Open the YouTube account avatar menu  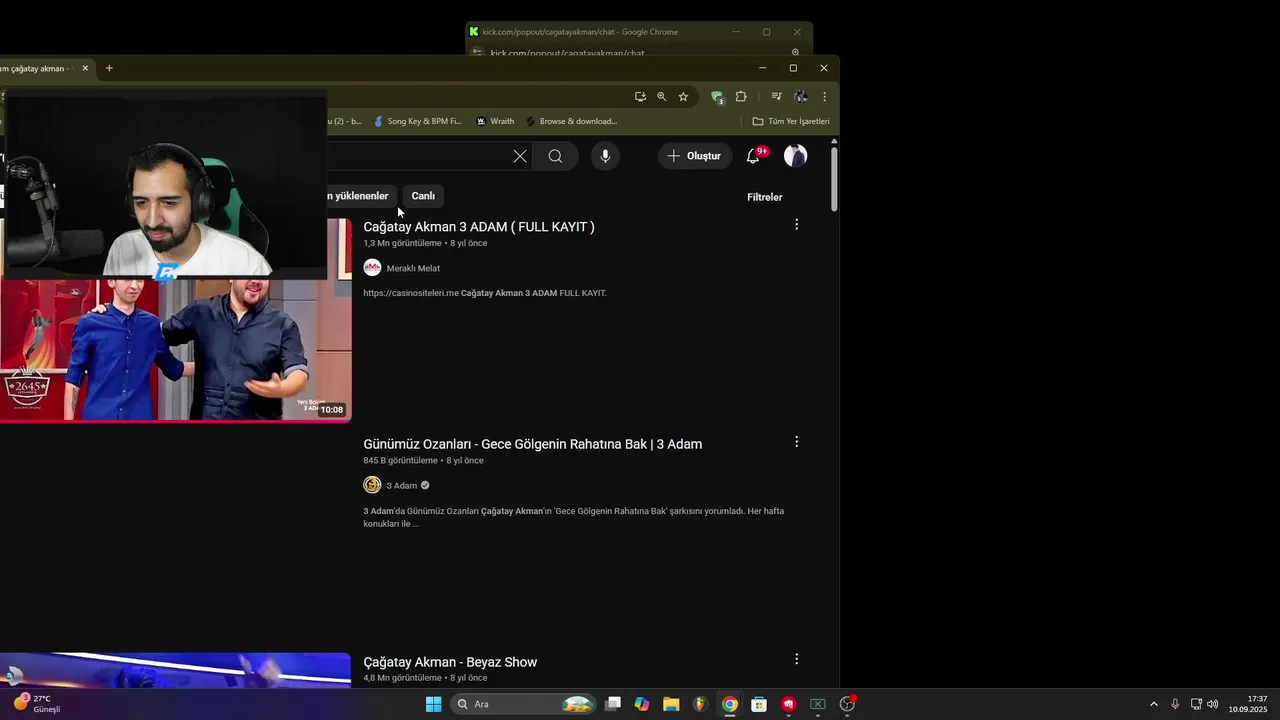[795, 156]
